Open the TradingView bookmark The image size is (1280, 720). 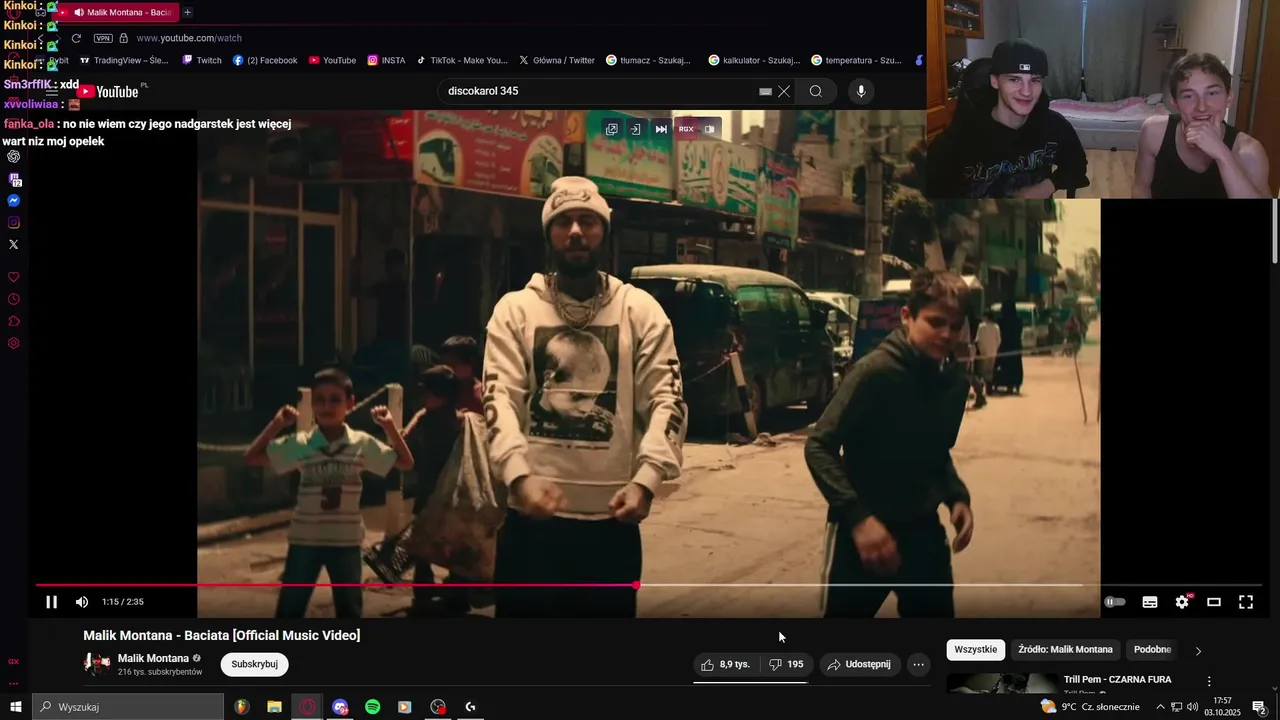(124, 60)
